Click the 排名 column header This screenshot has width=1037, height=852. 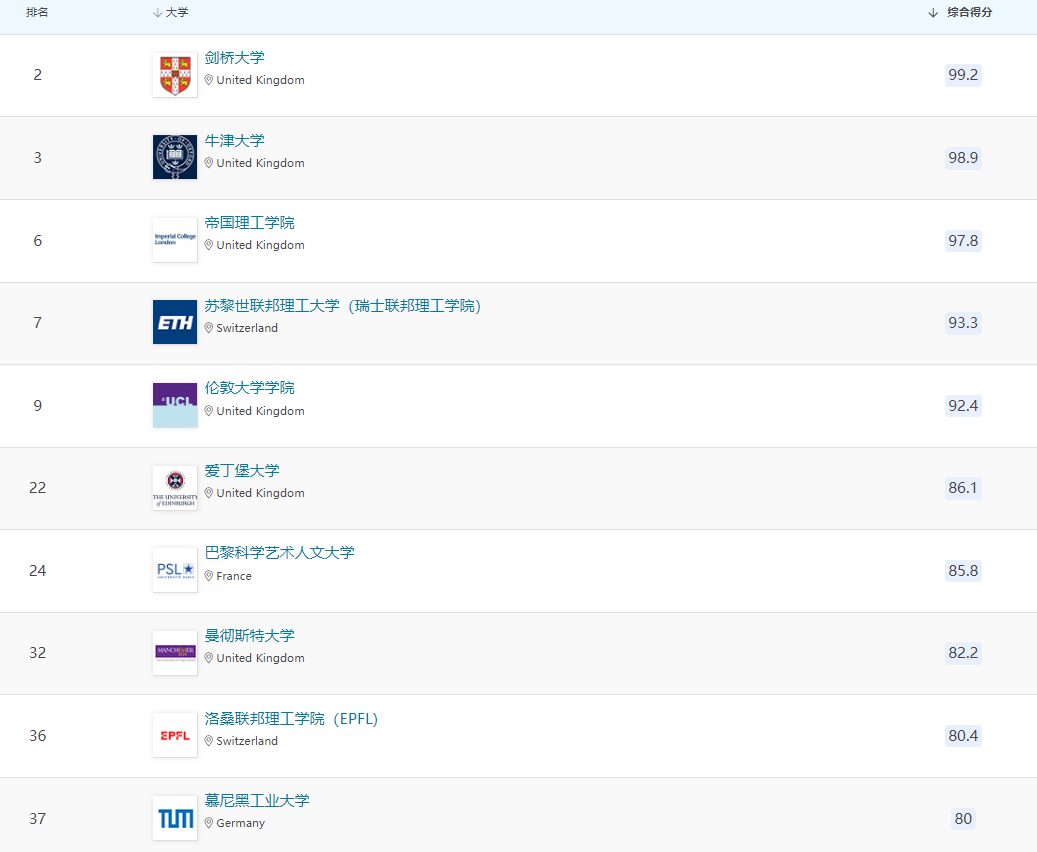[x=37, y=13]
